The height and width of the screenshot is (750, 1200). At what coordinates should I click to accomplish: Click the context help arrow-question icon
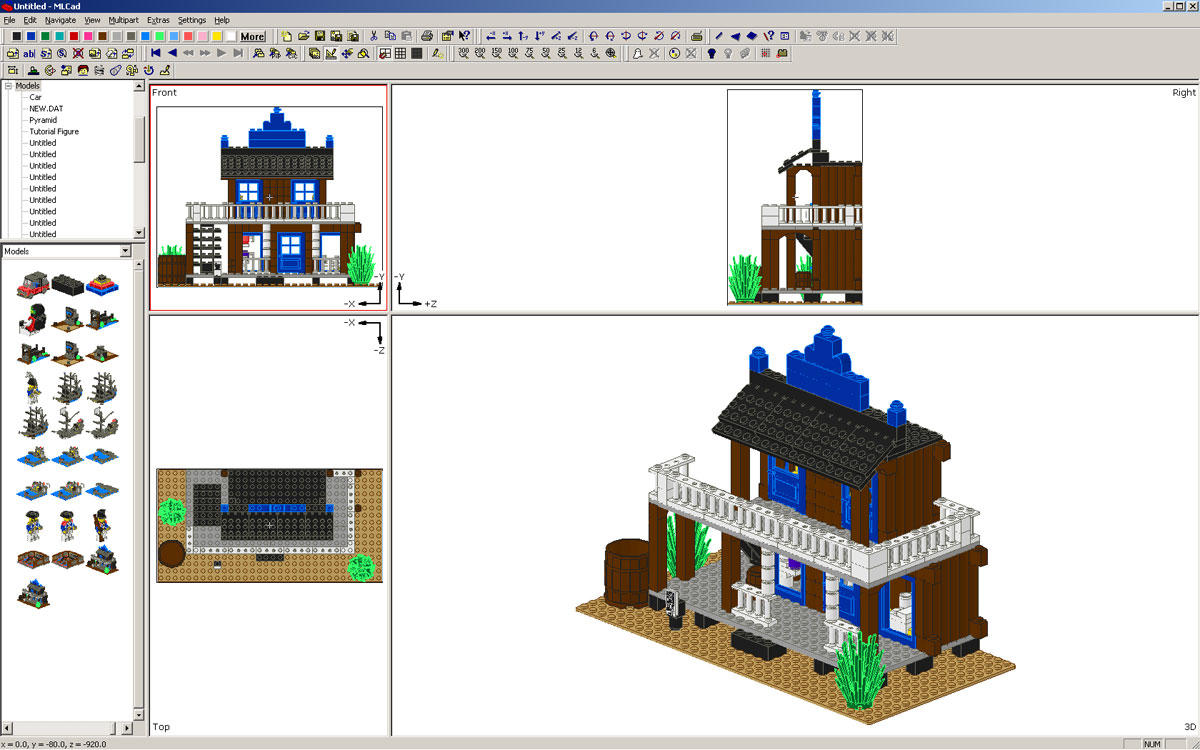point(464,36)
